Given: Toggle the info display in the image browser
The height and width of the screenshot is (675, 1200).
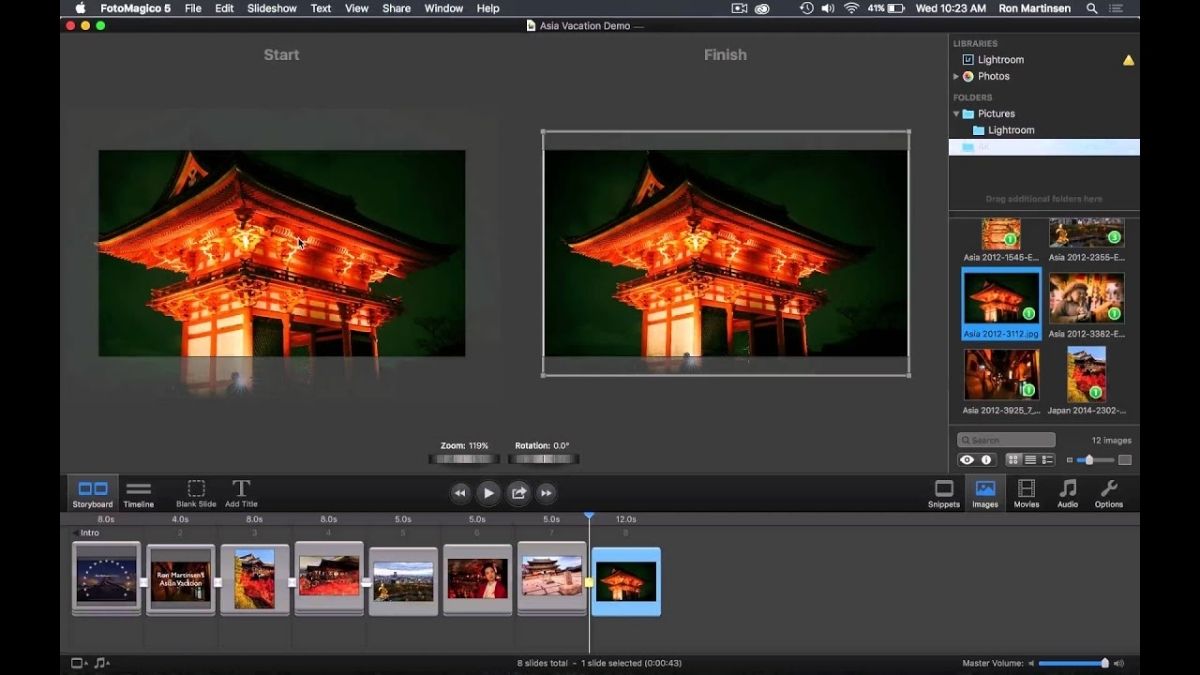Looking at the screenshot, I should [987, 459].
